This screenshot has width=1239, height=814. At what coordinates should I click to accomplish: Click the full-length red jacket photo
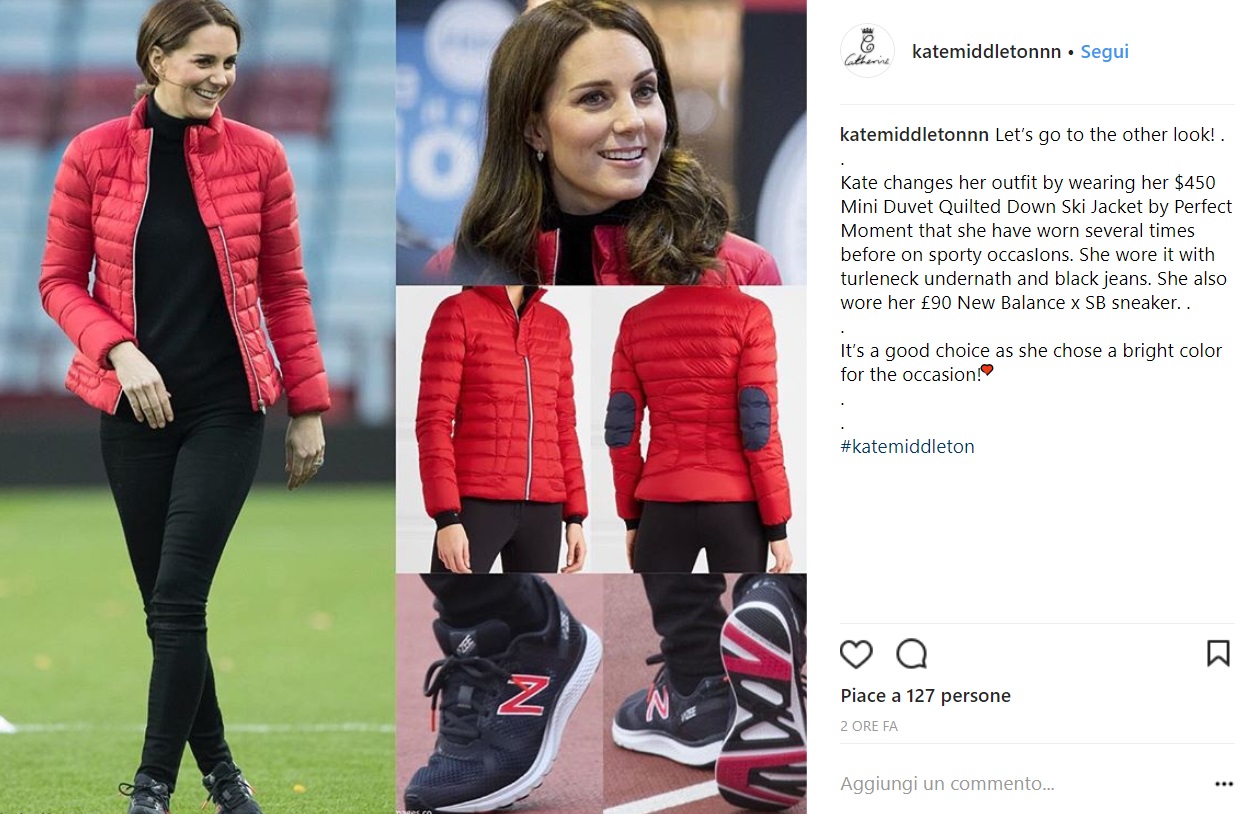tap(197, 407)
